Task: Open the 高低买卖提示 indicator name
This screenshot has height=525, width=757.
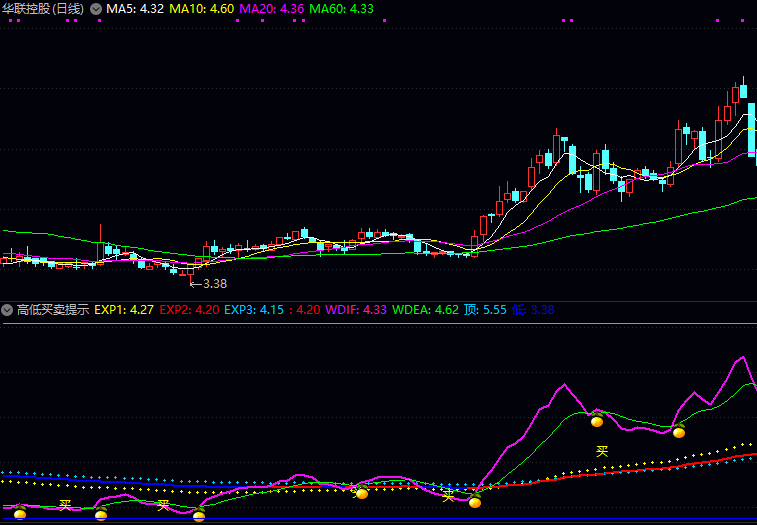Action: coord(52,310)
